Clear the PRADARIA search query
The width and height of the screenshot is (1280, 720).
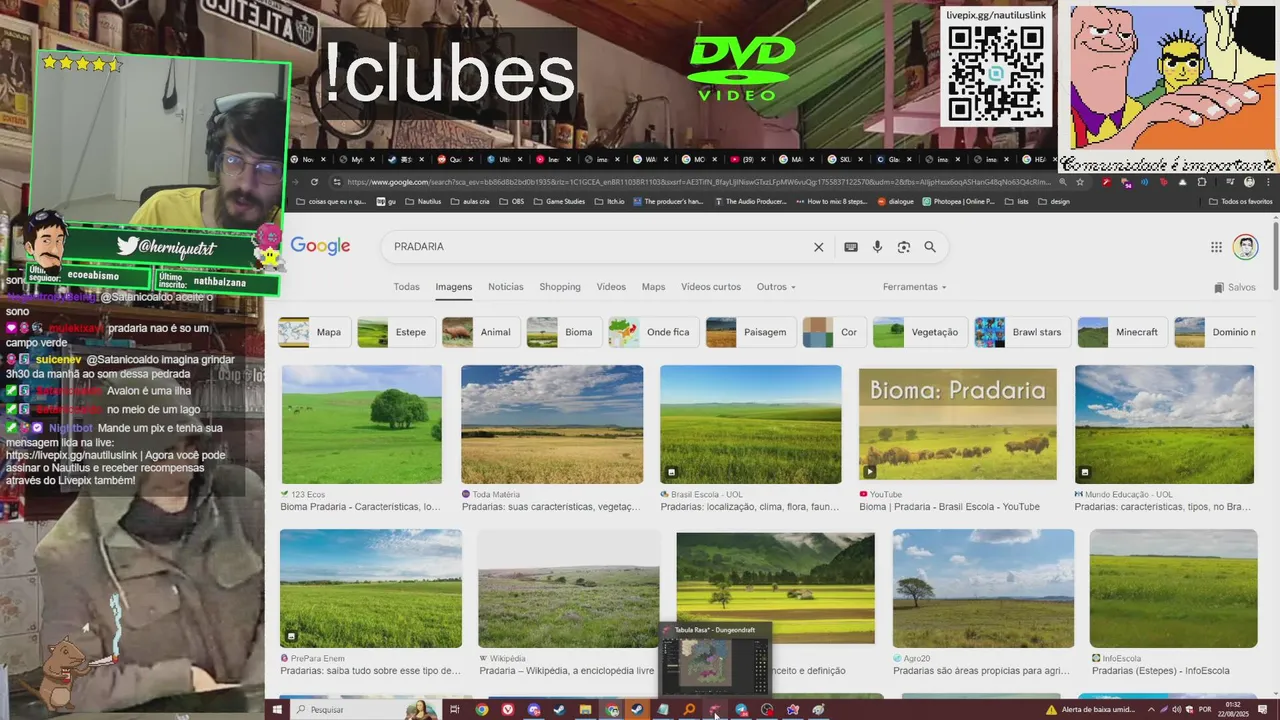[818, 247]
